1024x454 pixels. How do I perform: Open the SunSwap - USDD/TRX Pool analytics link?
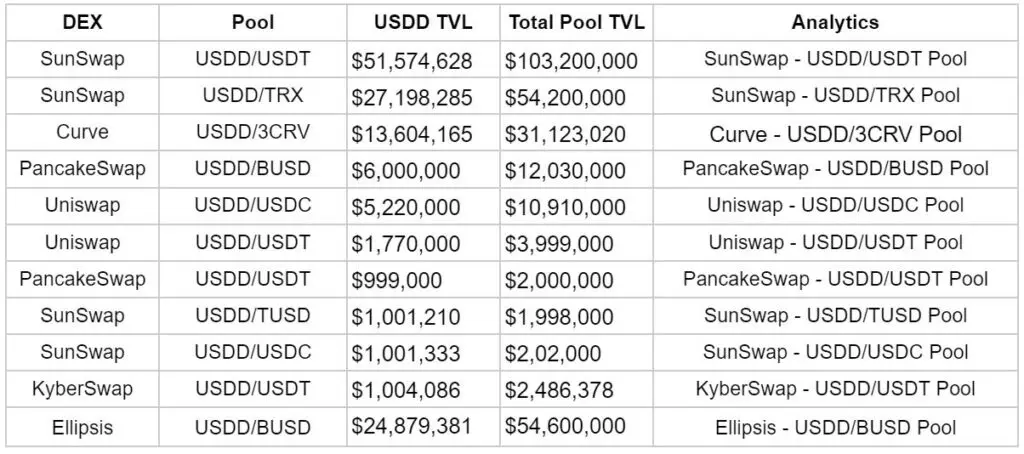pos(835,97)
